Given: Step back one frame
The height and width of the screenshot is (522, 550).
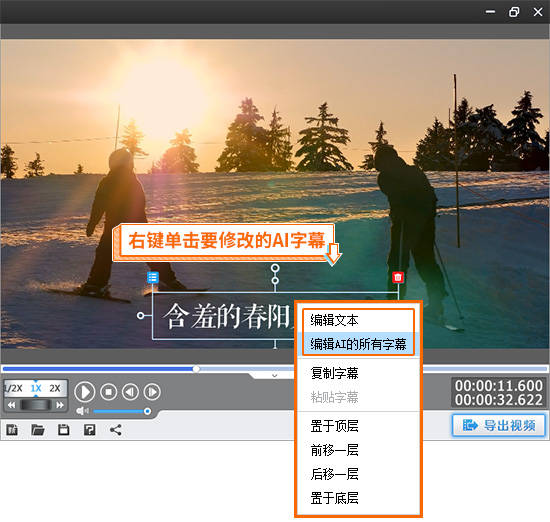Looking at the screenshot, I should point(130,392).
